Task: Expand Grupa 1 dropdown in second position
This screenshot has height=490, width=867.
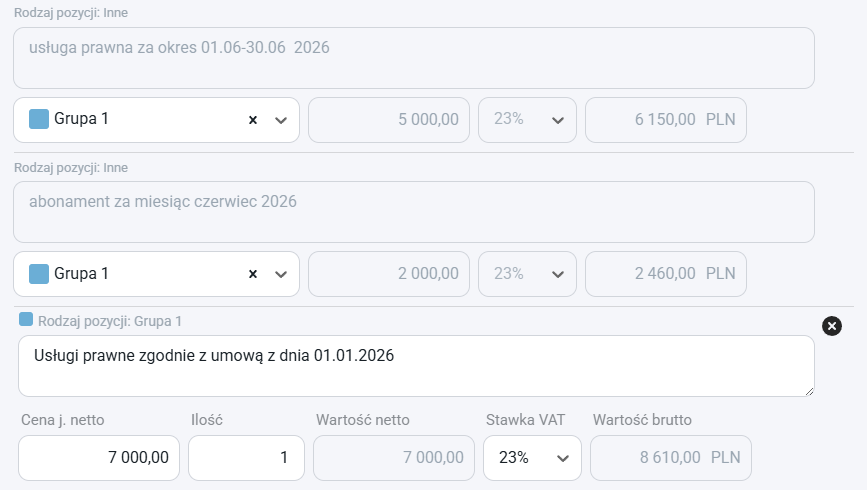Action: tap(281, 274)
